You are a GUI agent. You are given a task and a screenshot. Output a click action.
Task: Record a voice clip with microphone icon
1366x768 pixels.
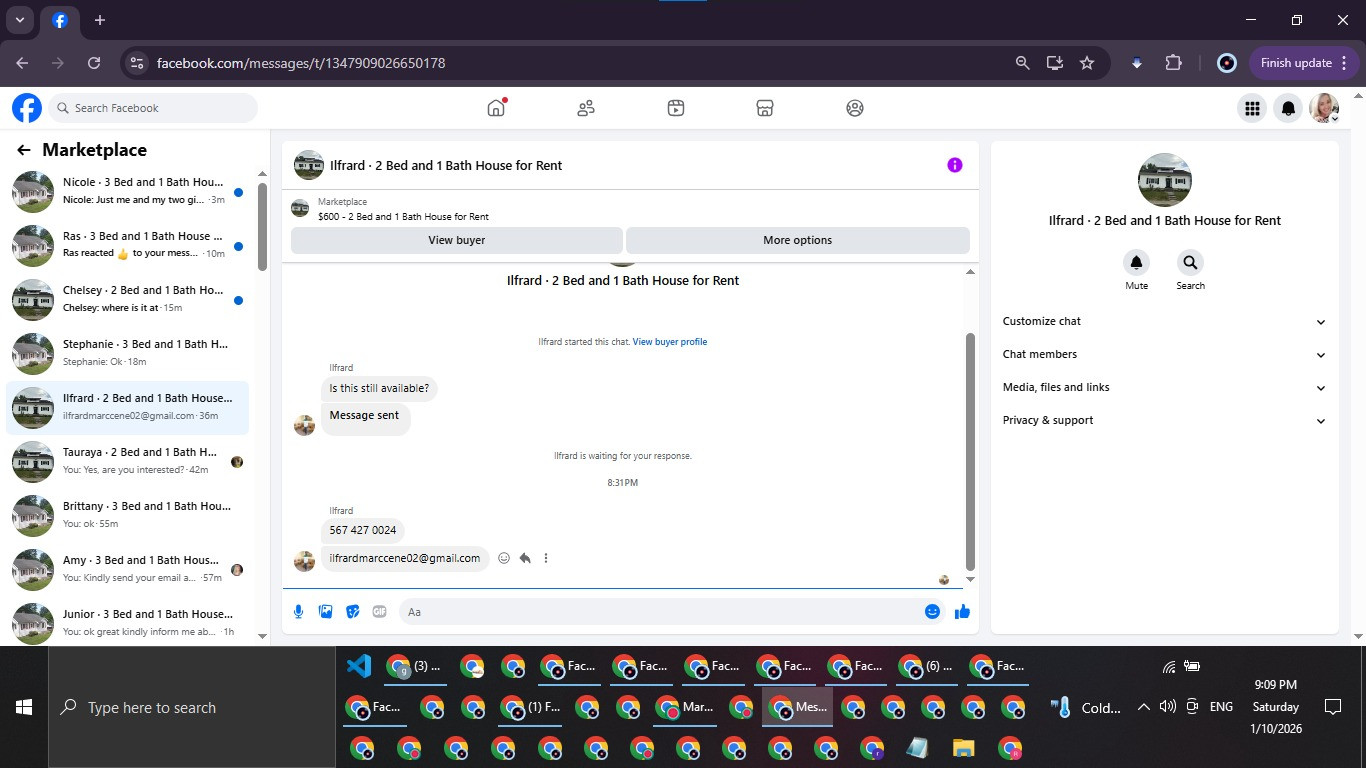pos(298,611)
